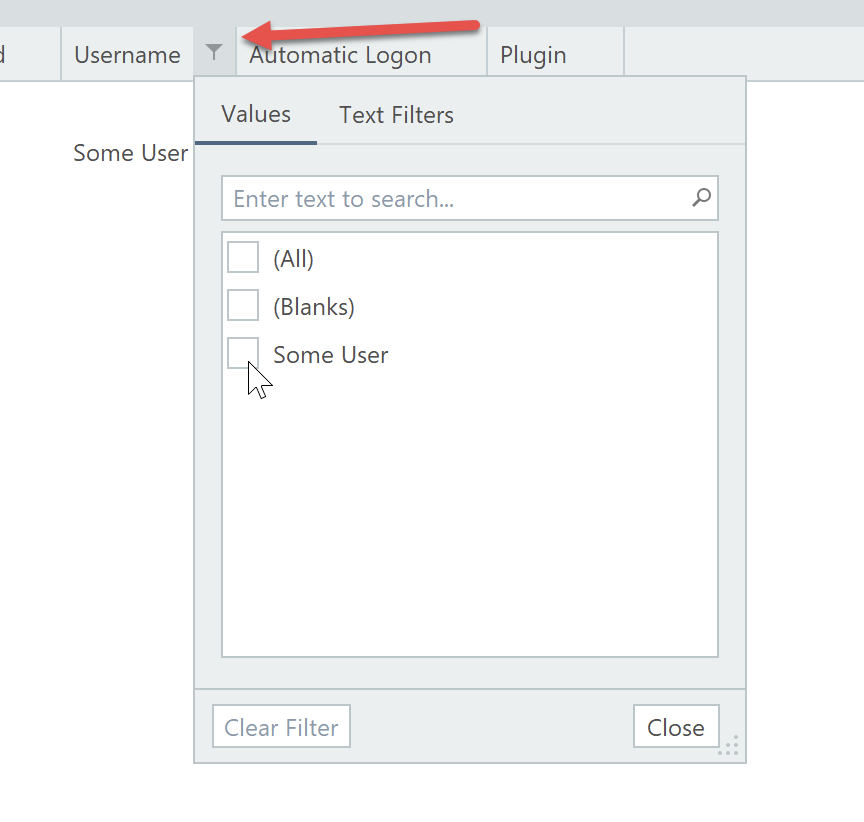The image size is (864, 822).
Task: Click the Username column filter funnel icon
Action: (214, 53)
